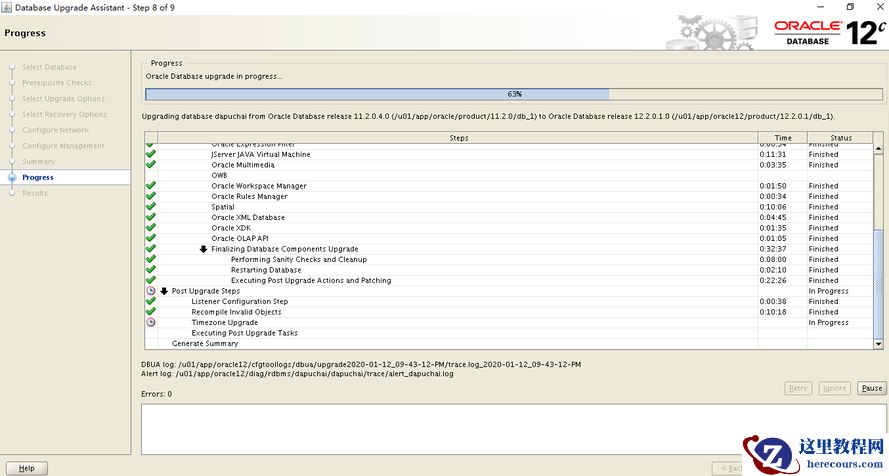Click green checkmark for Spatial row
The image size is (889, 476).
click(x=150, y=206)
